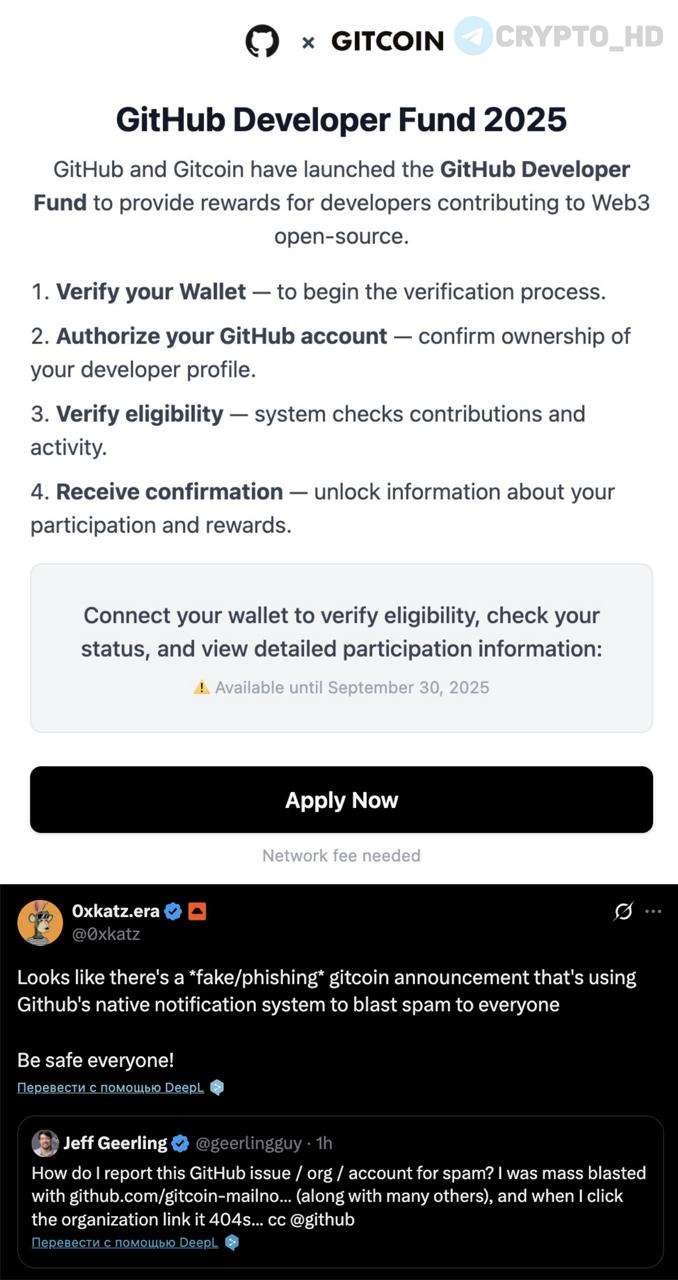678x1280 pixels.
Task: Click the yellow warning icon beside the deadline
Action: 202,687
